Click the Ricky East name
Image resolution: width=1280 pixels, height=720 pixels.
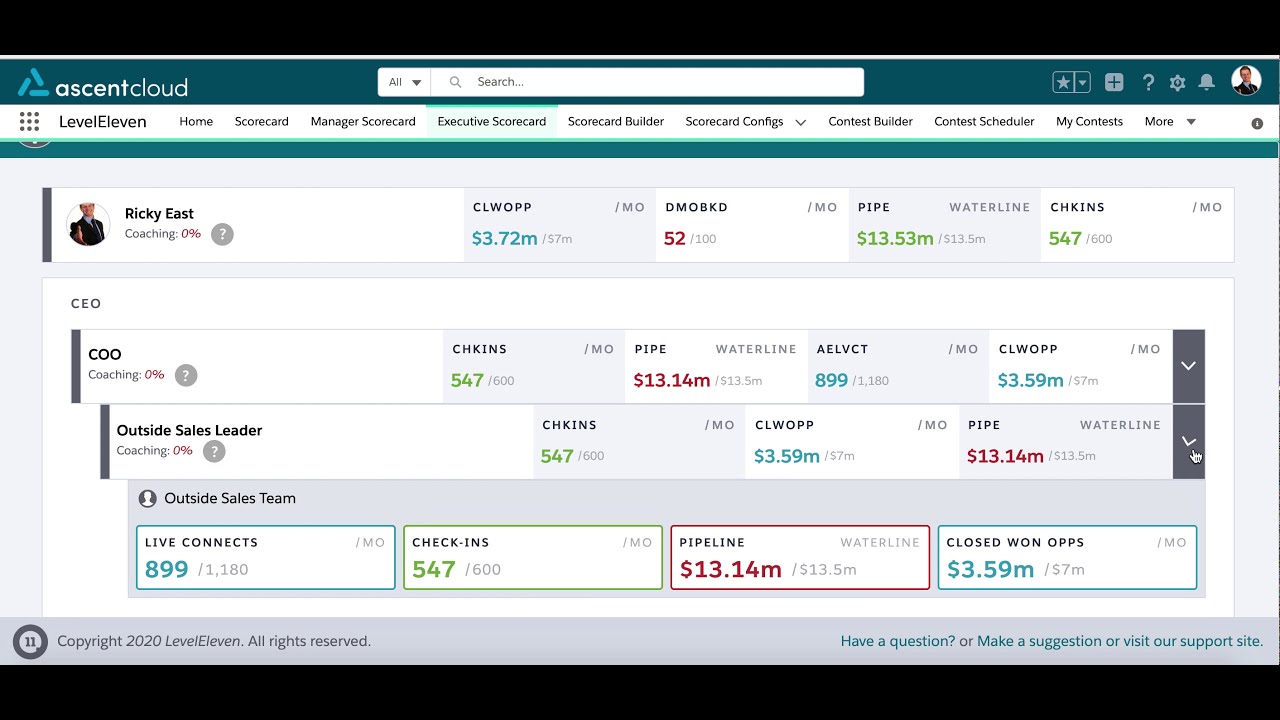pyautogui.click(x=159, y=213)
